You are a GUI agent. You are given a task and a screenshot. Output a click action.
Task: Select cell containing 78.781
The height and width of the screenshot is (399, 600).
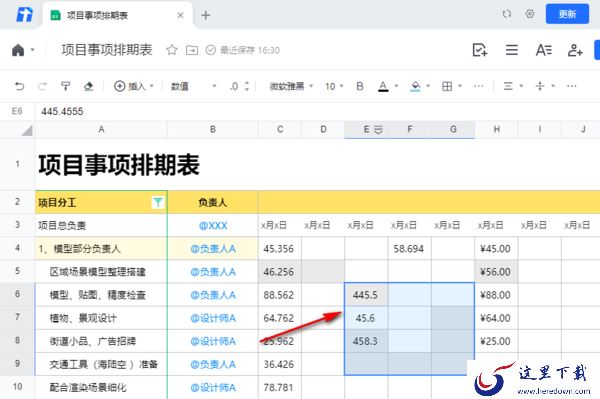click(x=280, y=388)
